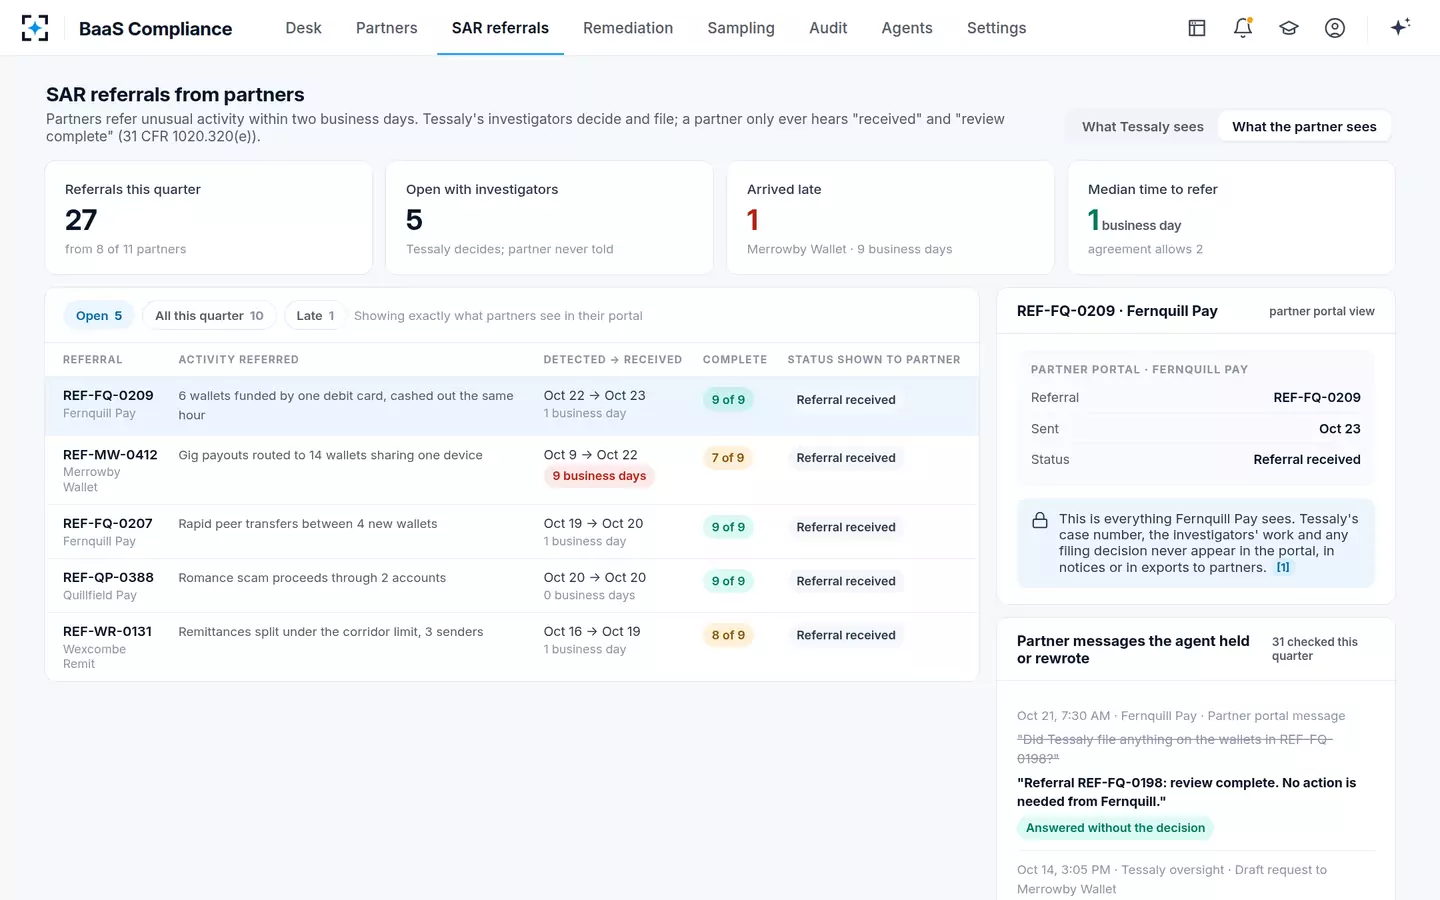Screen dimensions: 1440x900
Task: Click the struck-through original partner message
Action: pyautogui.click(x=1175, y=749)
